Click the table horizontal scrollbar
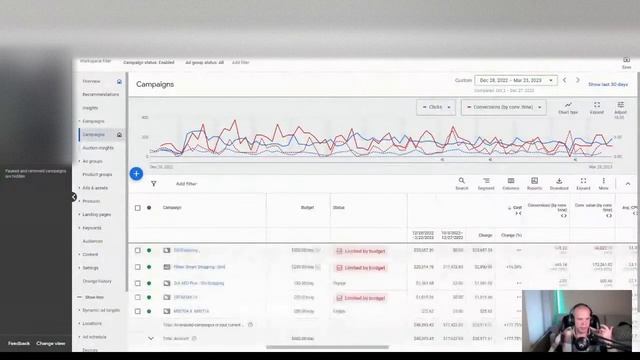Image resolution: width=640 pixels, height=360 pixels. click(327, 347)
